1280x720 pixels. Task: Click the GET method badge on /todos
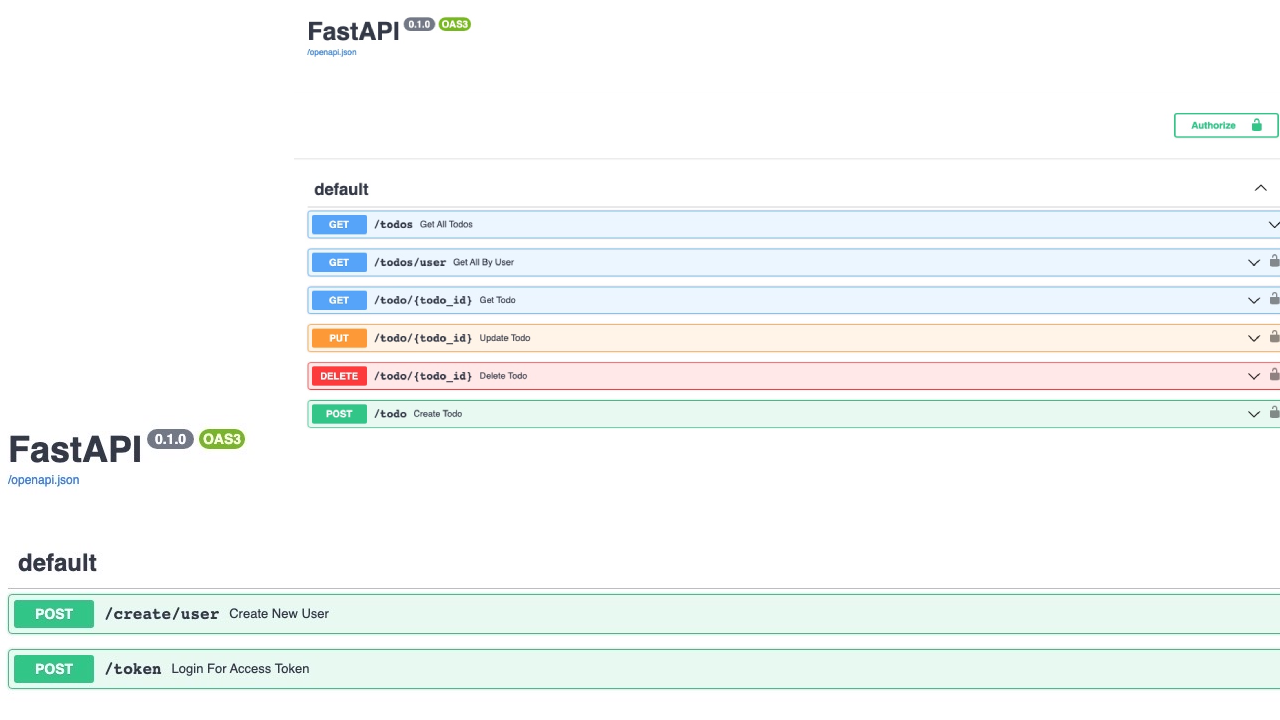click(338, 224)
